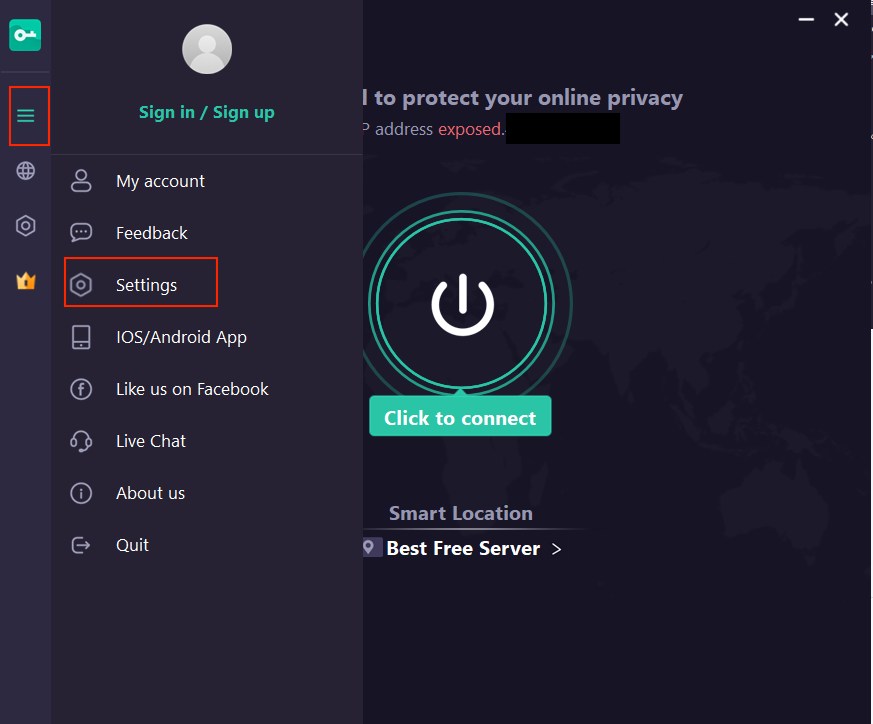This screenshot has width=873, height=724.
Task: Click the profile avatar picture
Action: click(207, 49)
